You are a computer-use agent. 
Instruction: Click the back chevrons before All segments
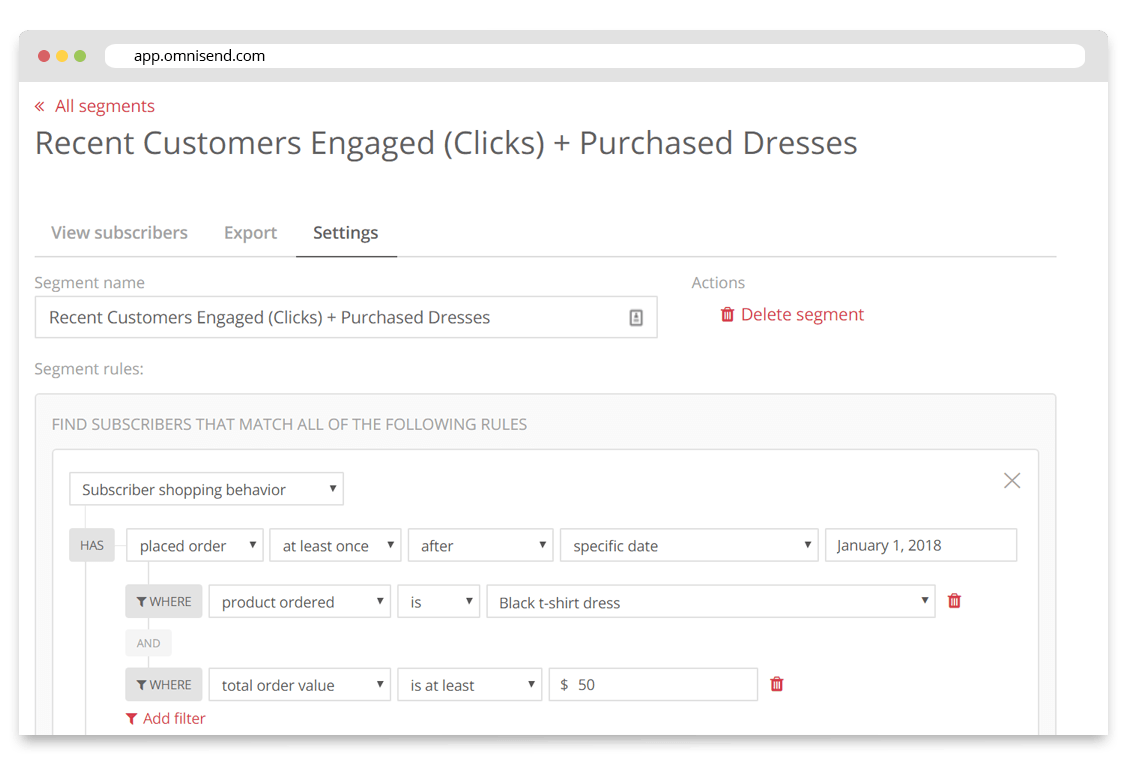(40, 107)
